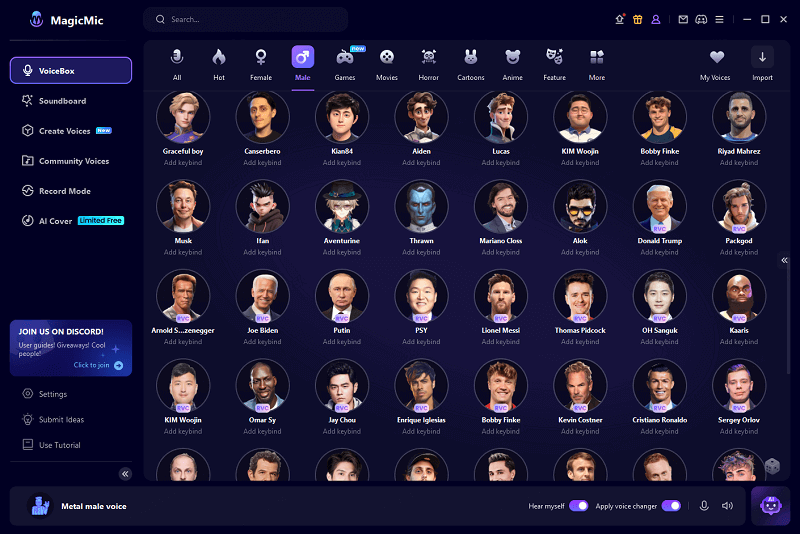
Task: Select the Male voices category
Action: coord(303,64)
